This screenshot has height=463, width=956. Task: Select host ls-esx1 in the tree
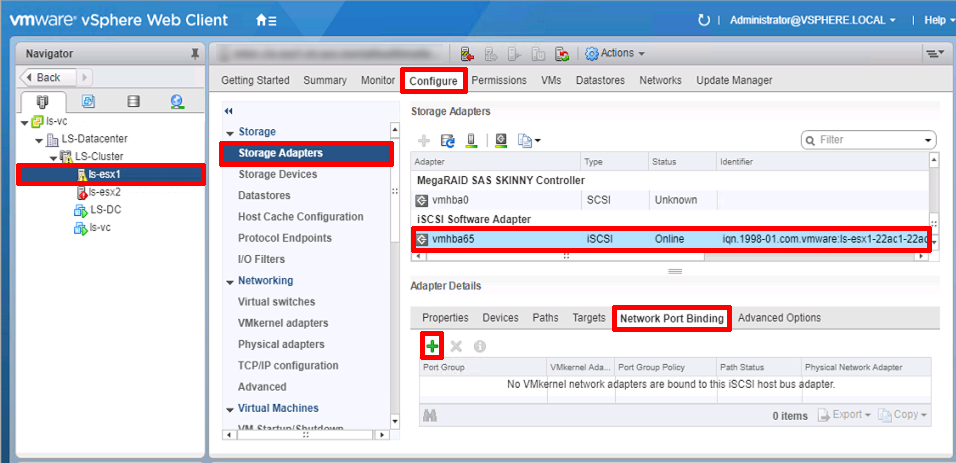[x=110, y=174]
